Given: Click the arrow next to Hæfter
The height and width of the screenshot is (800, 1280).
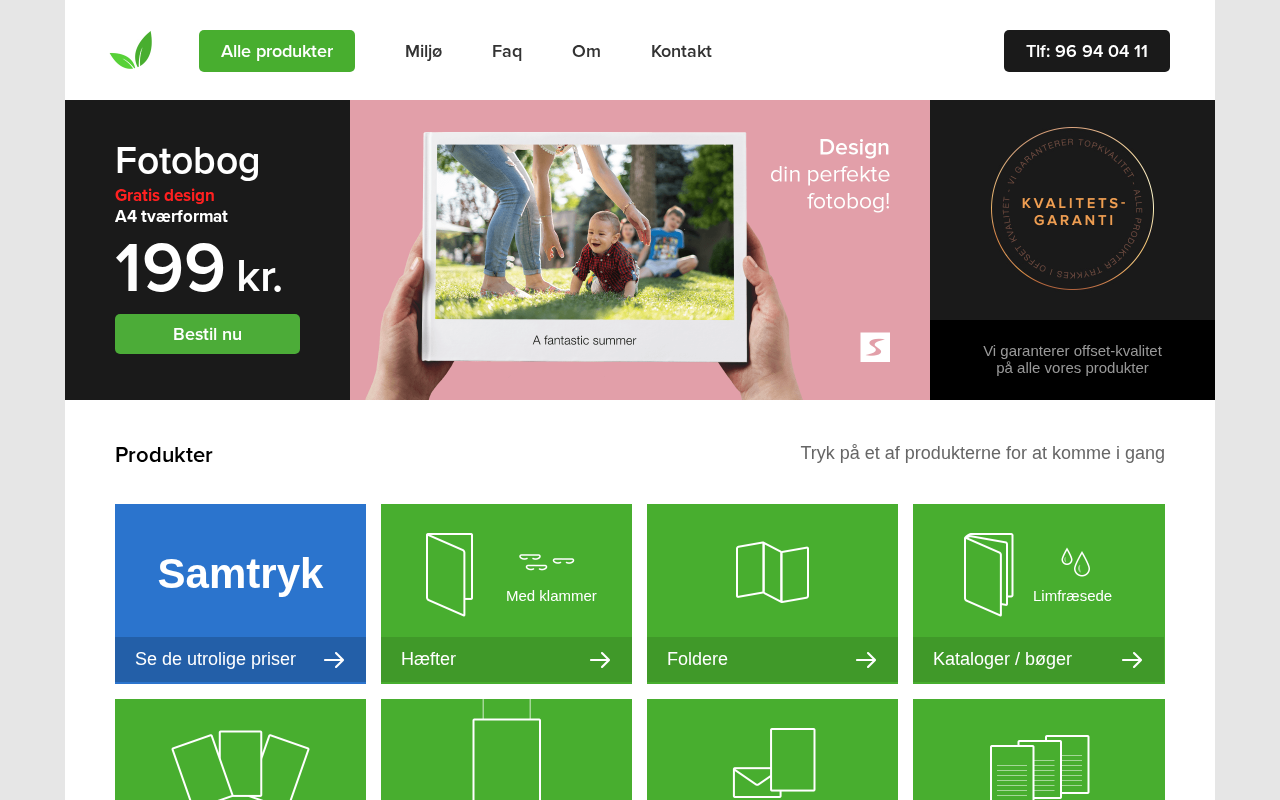Looking at the screenshot, I should coord(600,660).
